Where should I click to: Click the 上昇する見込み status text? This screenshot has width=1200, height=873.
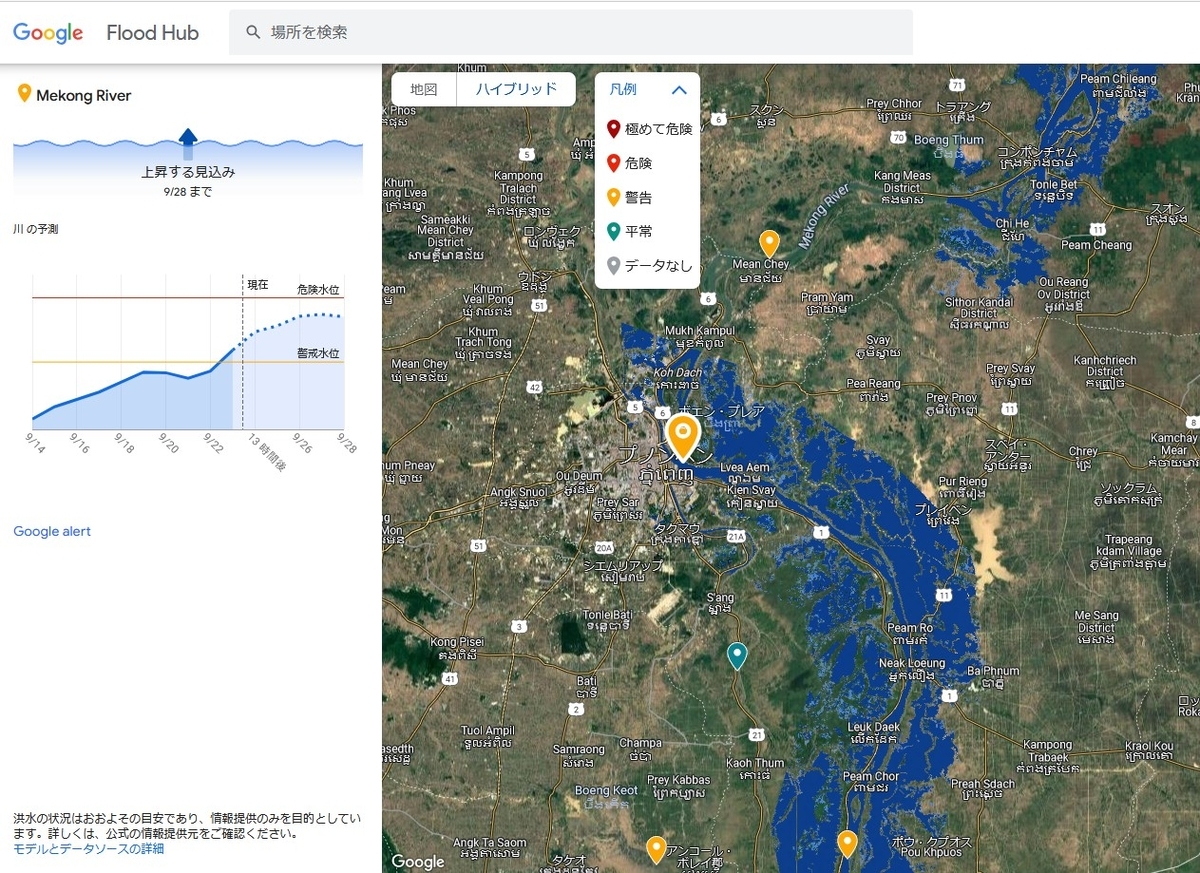click(x=188, y=173)
